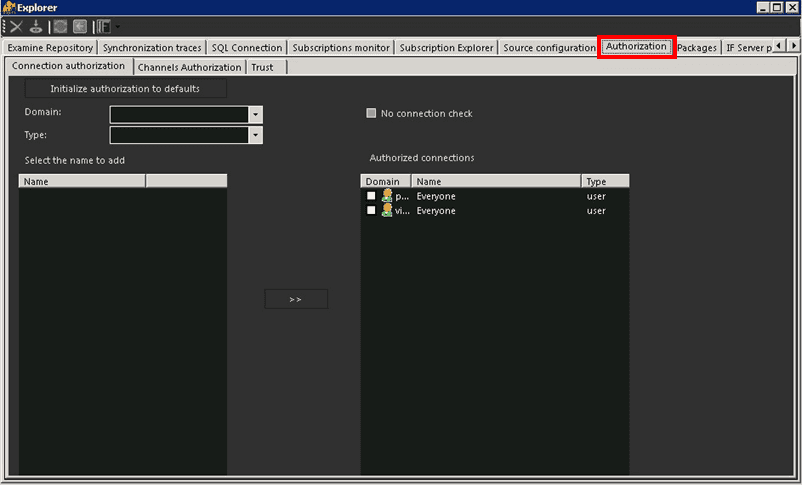Click the fourth toolbar icon with left arrow
This screenshot has width=802, height=485.
[80, 26]
